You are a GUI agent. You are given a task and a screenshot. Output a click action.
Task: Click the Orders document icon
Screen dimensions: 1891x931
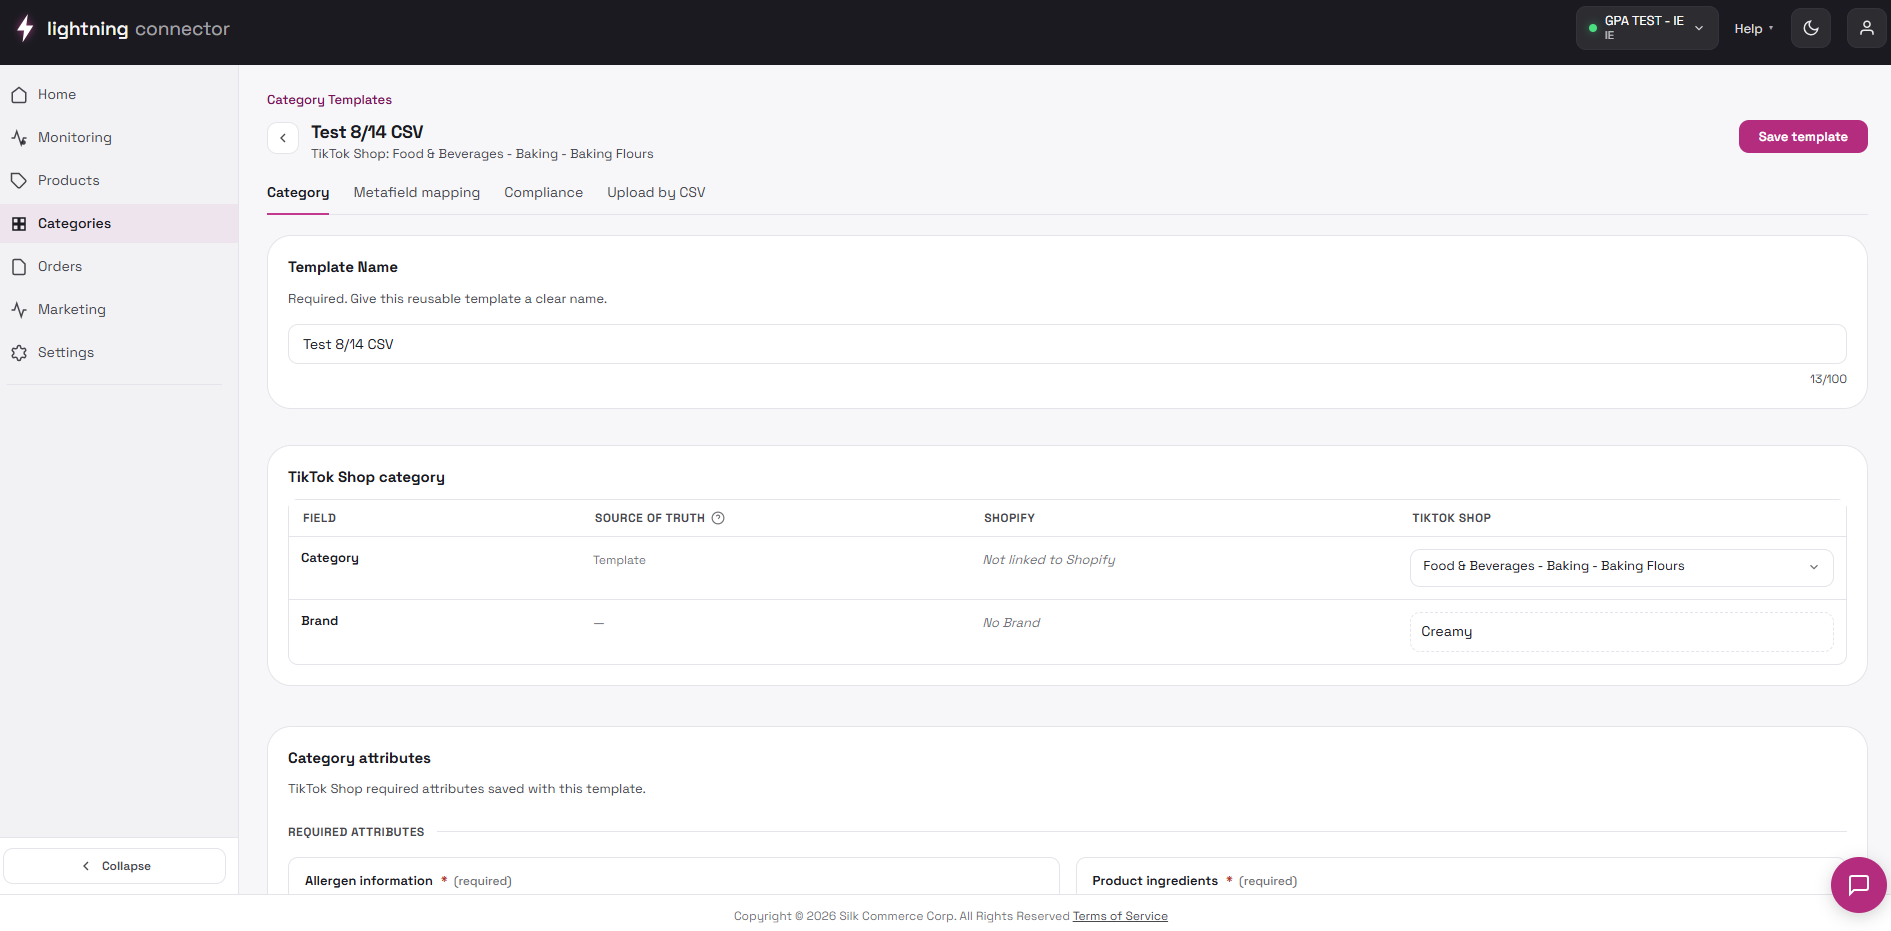[x=19, y=267]
